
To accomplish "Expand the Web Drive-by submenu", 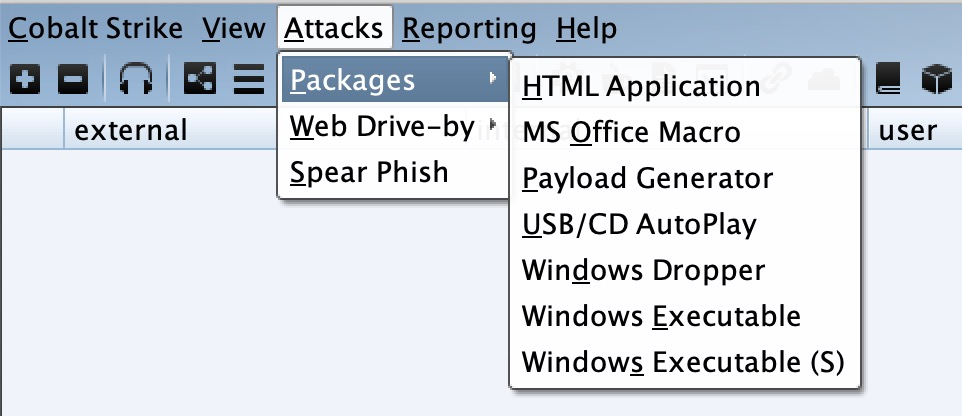I will pyautogui.click(x=393, y=127).
